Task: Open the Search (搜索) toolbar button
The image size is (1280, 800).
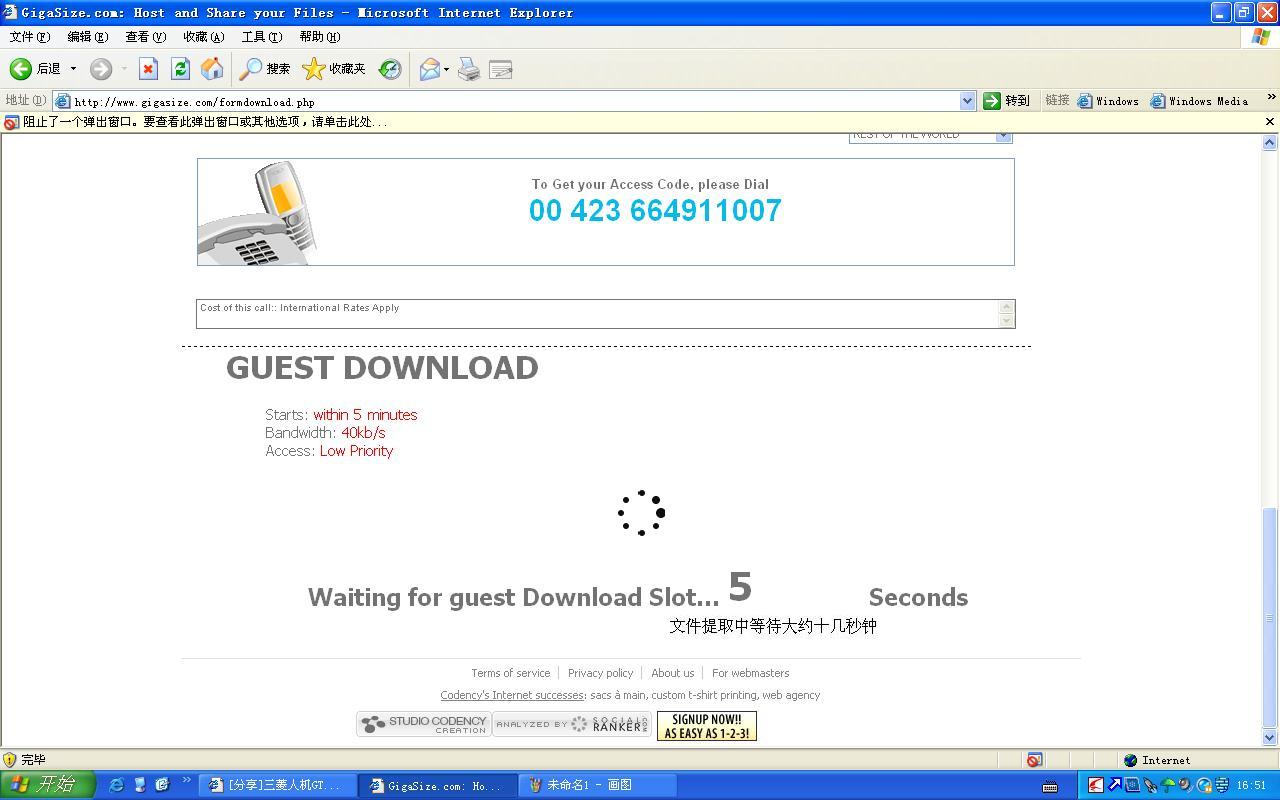Action: tap(265, 69)
